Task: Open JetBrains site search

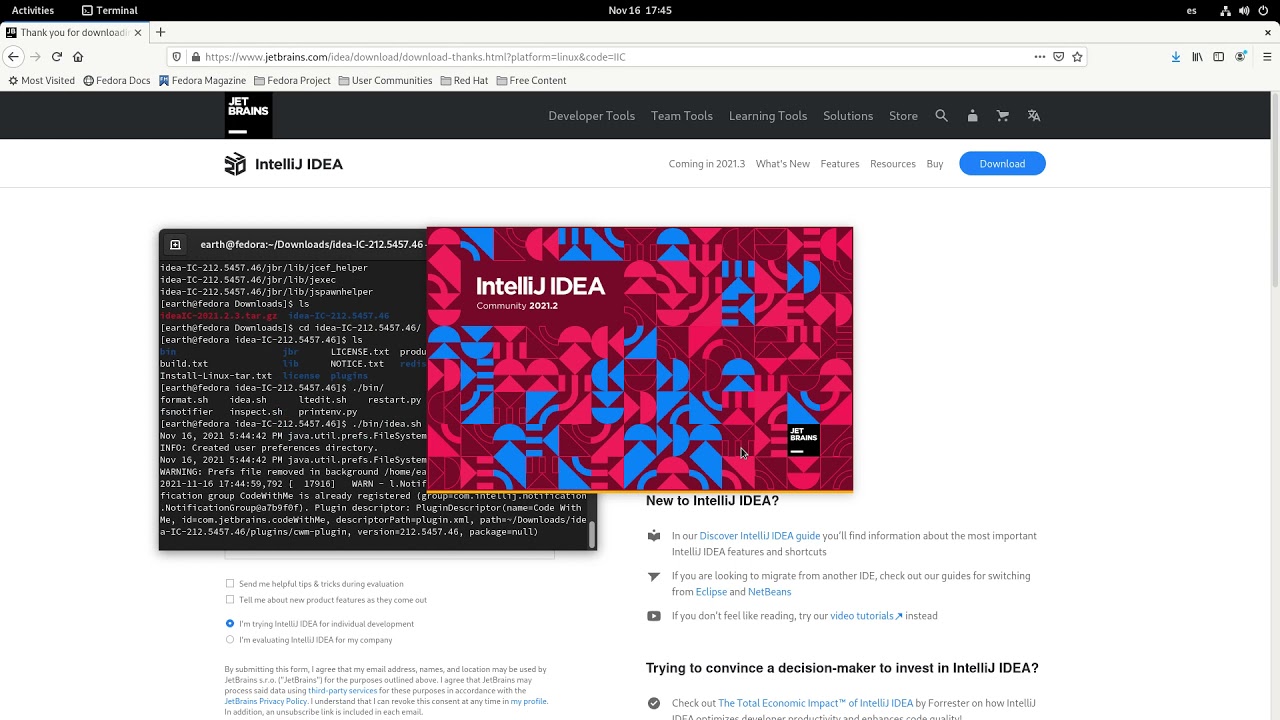Action: (941, 116)
